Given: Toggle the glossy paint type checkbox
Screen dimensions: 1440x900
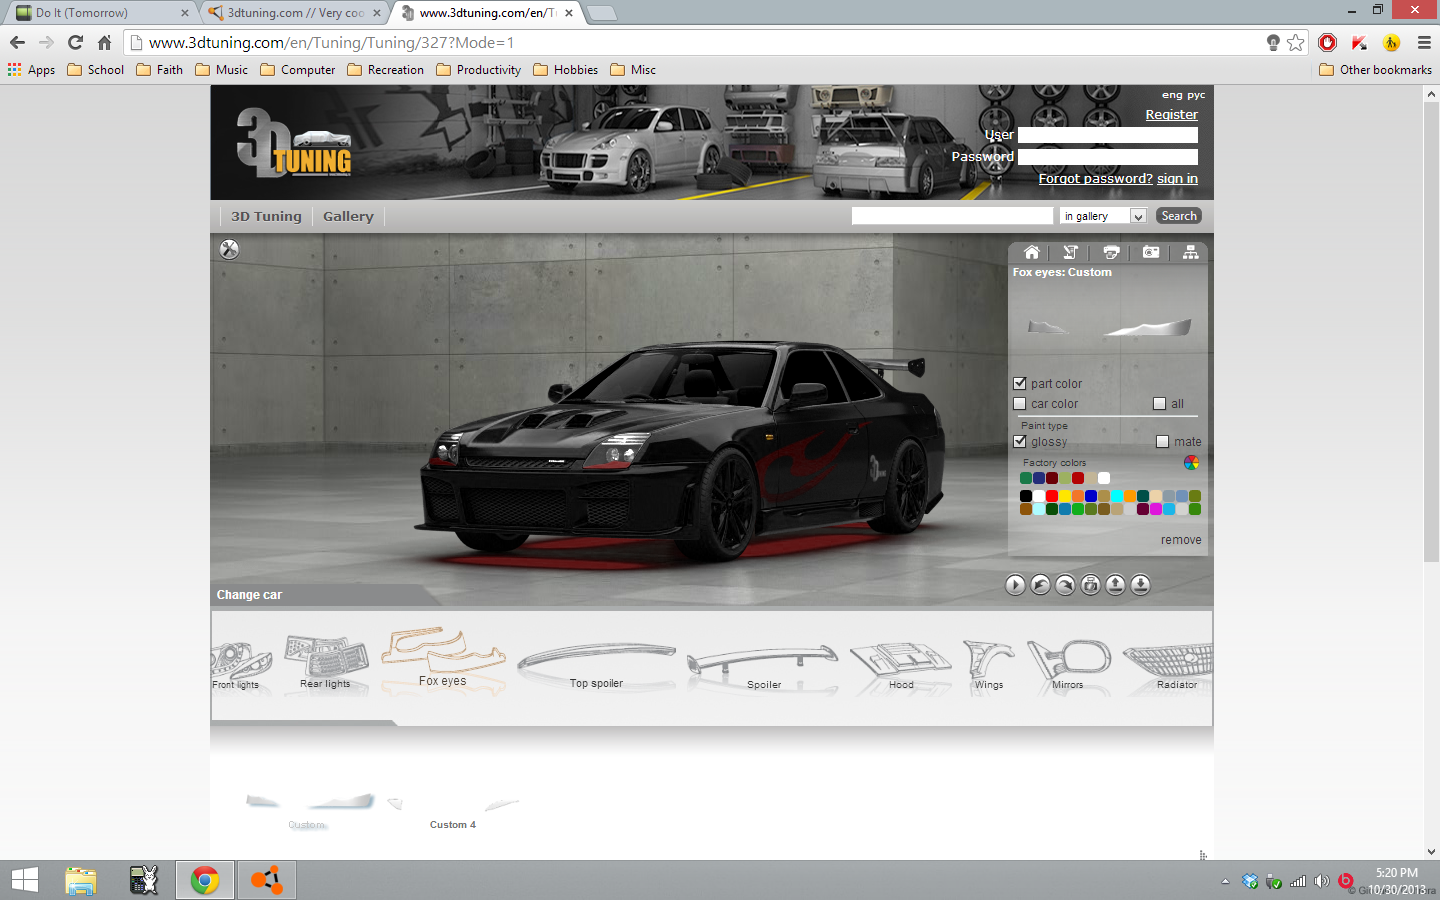Looking at the screenshot, I should tap(1020, 441).
